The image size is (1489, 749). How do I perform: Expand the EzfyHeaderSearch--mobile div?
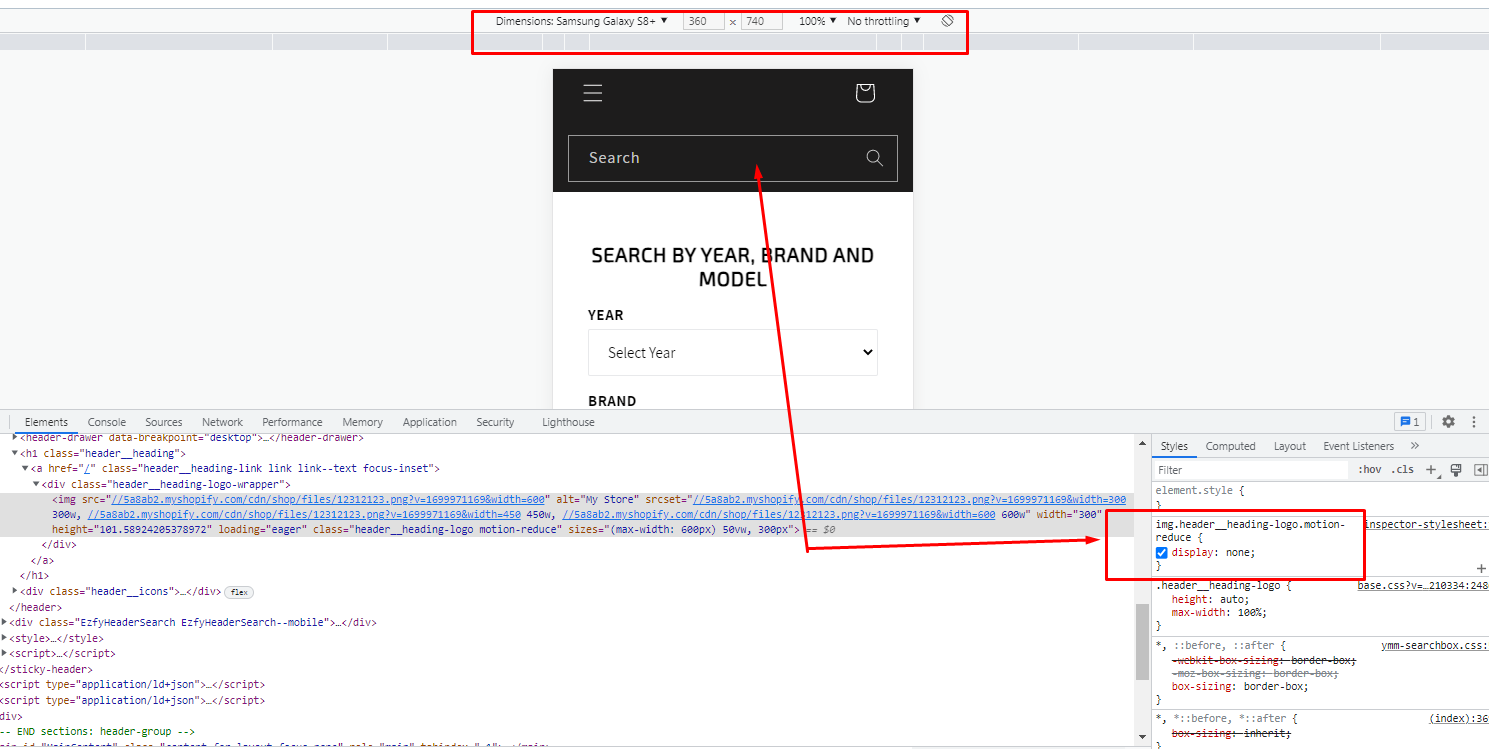tap(5, 622)
